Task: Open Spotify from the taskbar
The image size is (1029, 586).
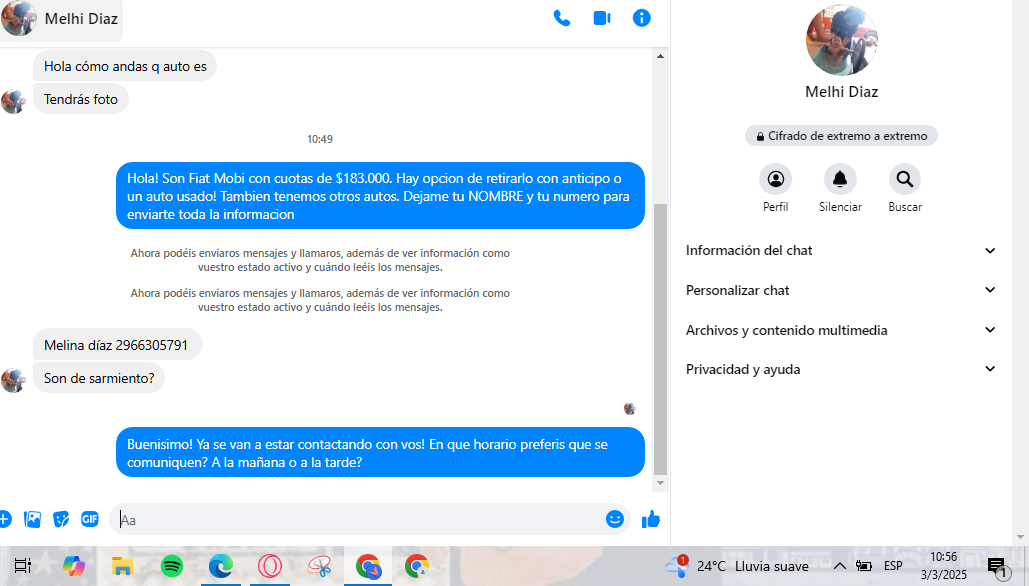Action: 172,566
